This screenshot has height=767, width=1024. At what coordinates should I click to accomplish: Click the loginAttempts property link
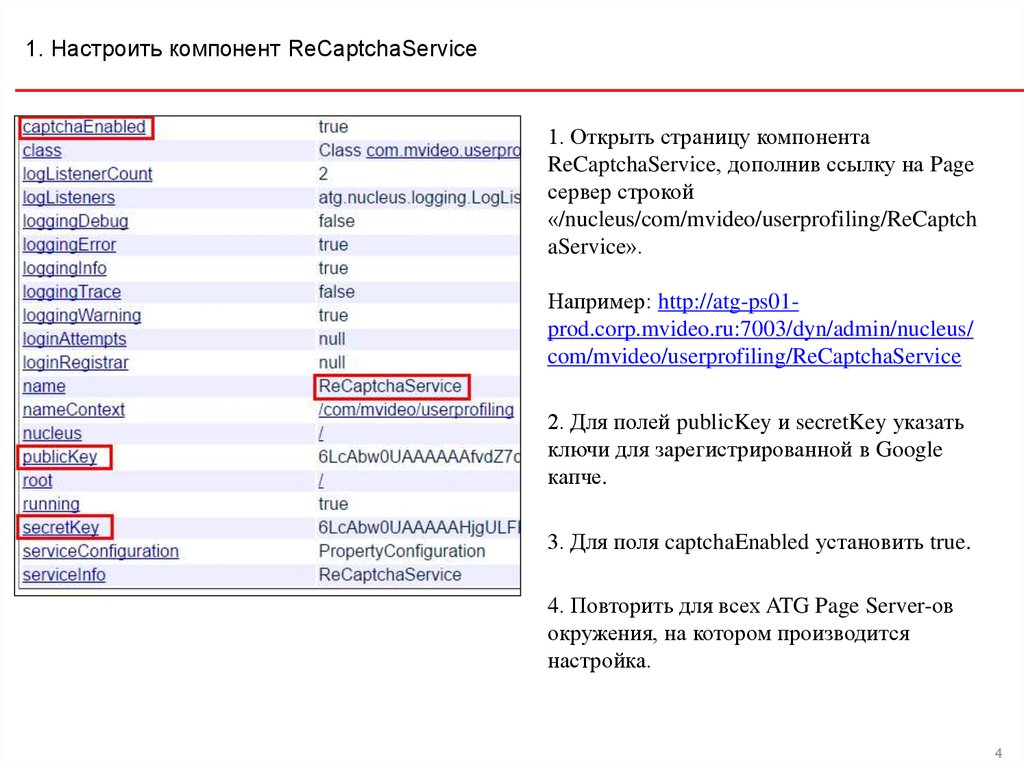click(x=74, y=339)
